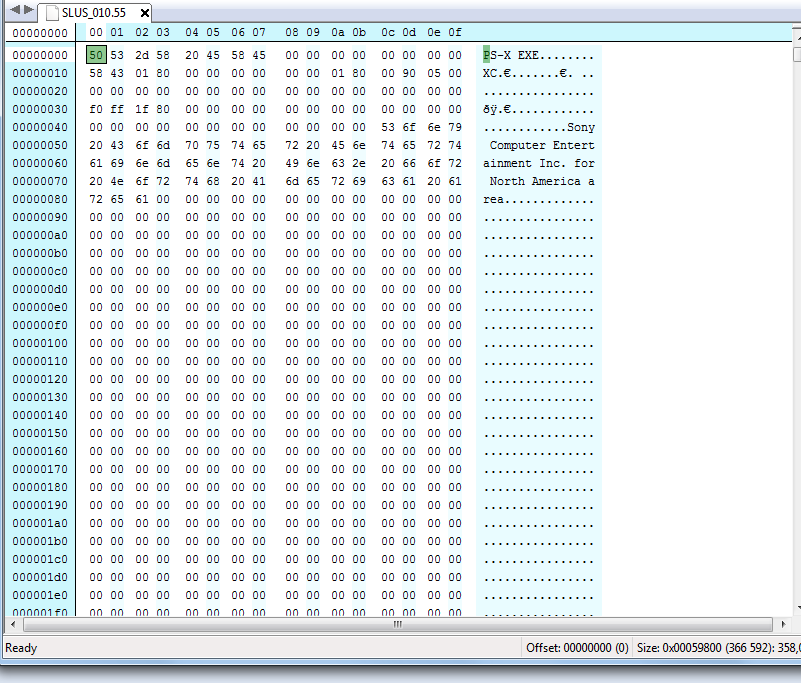Click ASCII text 'Computer Entert'

click(x=542, y=145)
